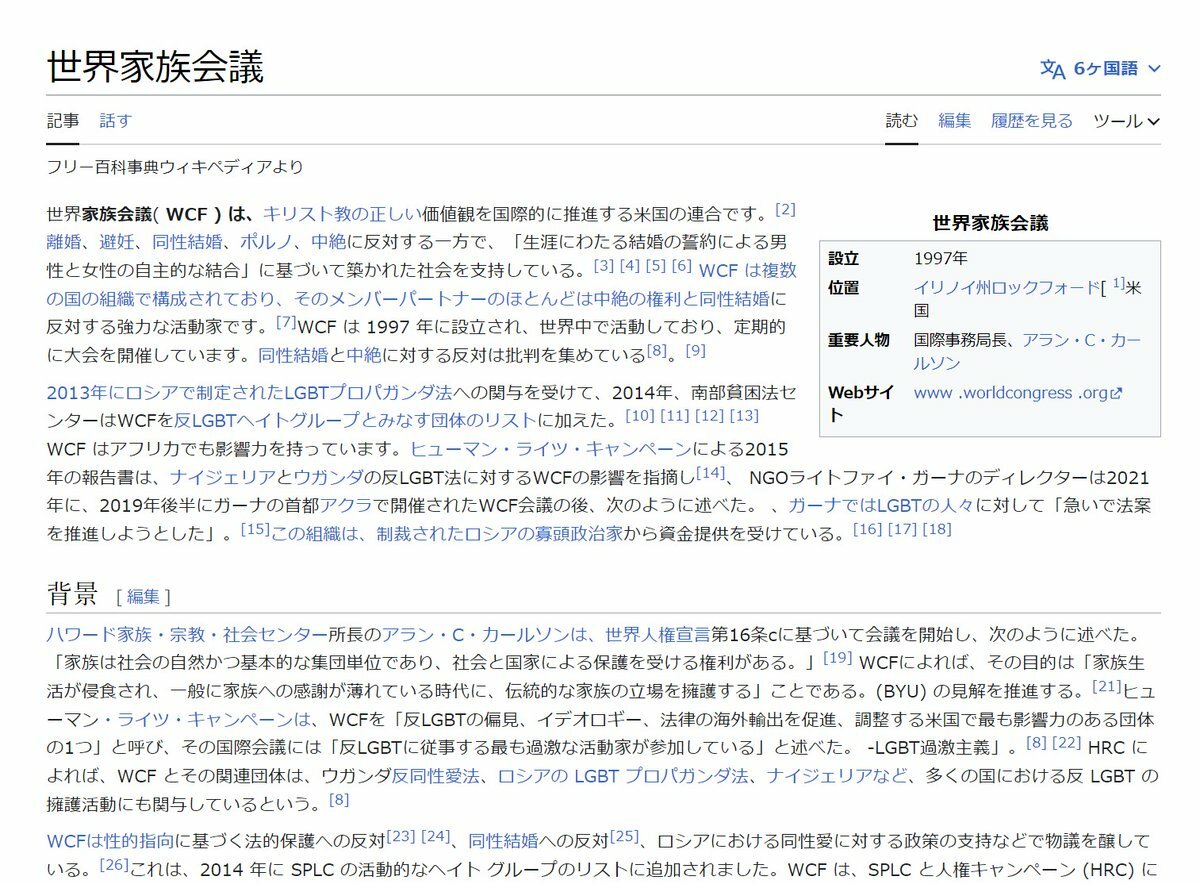This screenshot has width=1200, height=884.
Task: Click infobox footnote [1] superscript
Action: (1119, 283)
